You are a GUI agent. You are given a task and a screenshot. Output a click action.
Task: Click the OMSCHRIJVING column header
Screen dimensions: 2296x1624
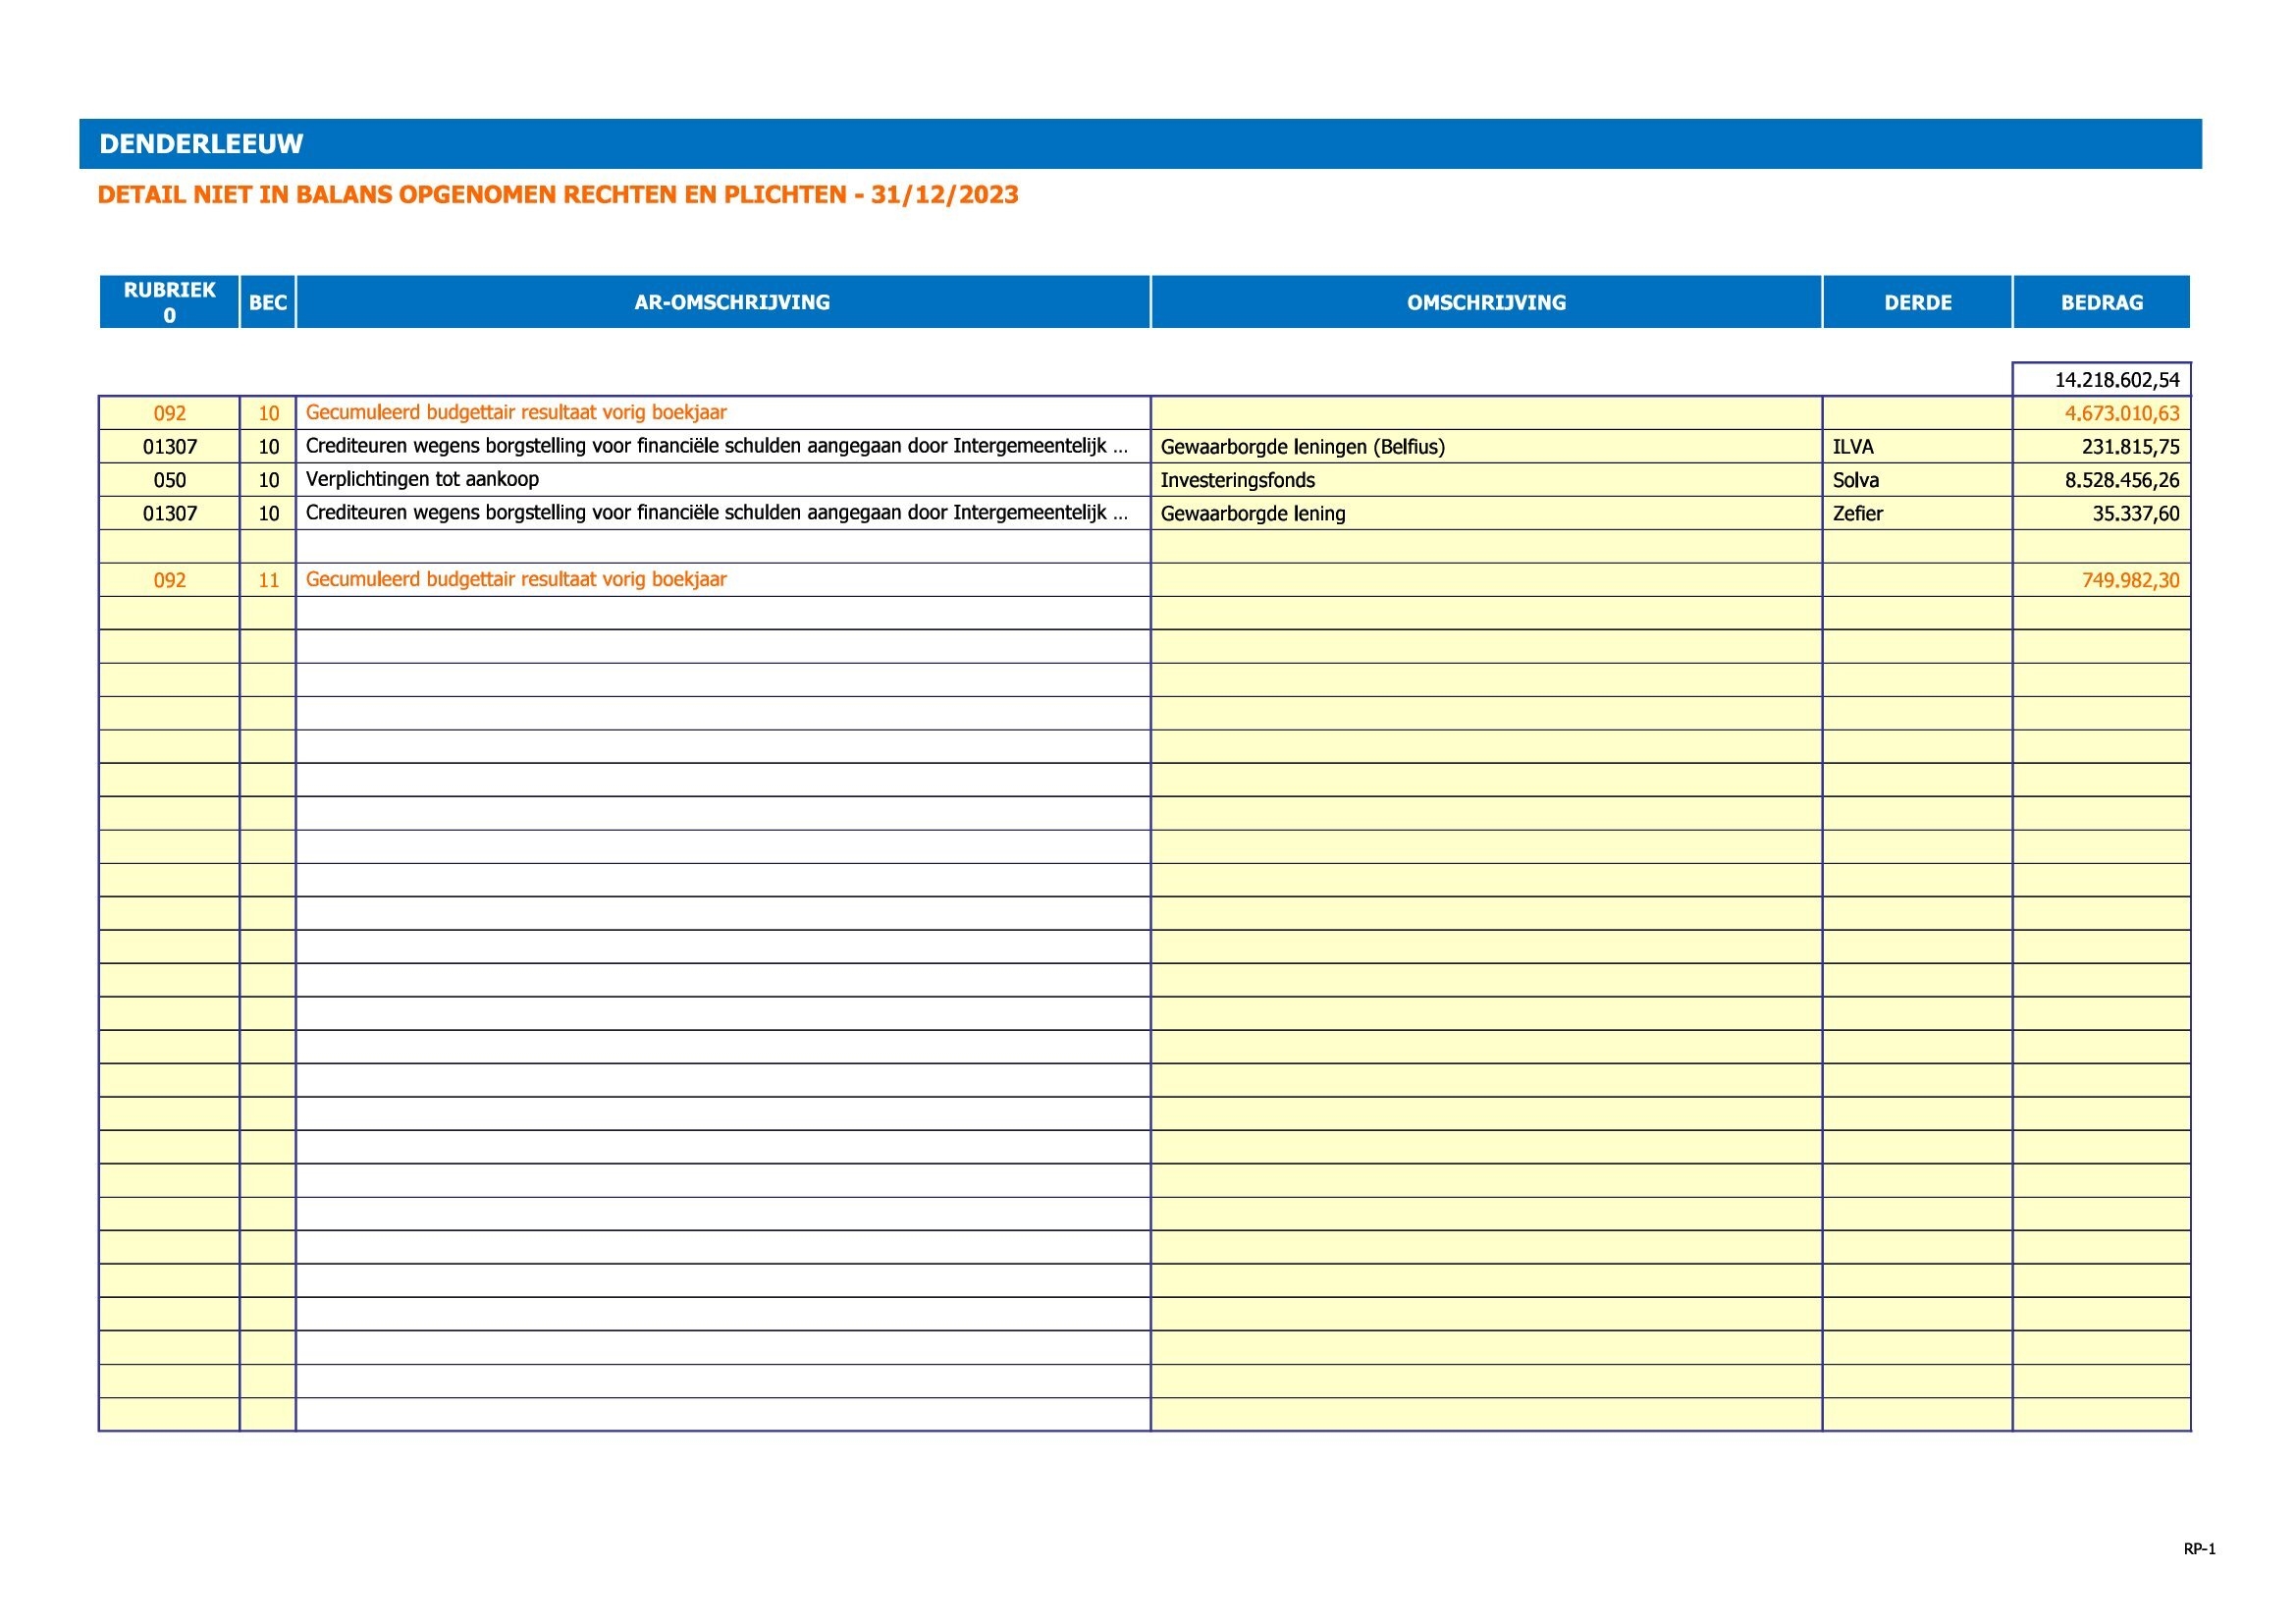tap(1486, 302)
